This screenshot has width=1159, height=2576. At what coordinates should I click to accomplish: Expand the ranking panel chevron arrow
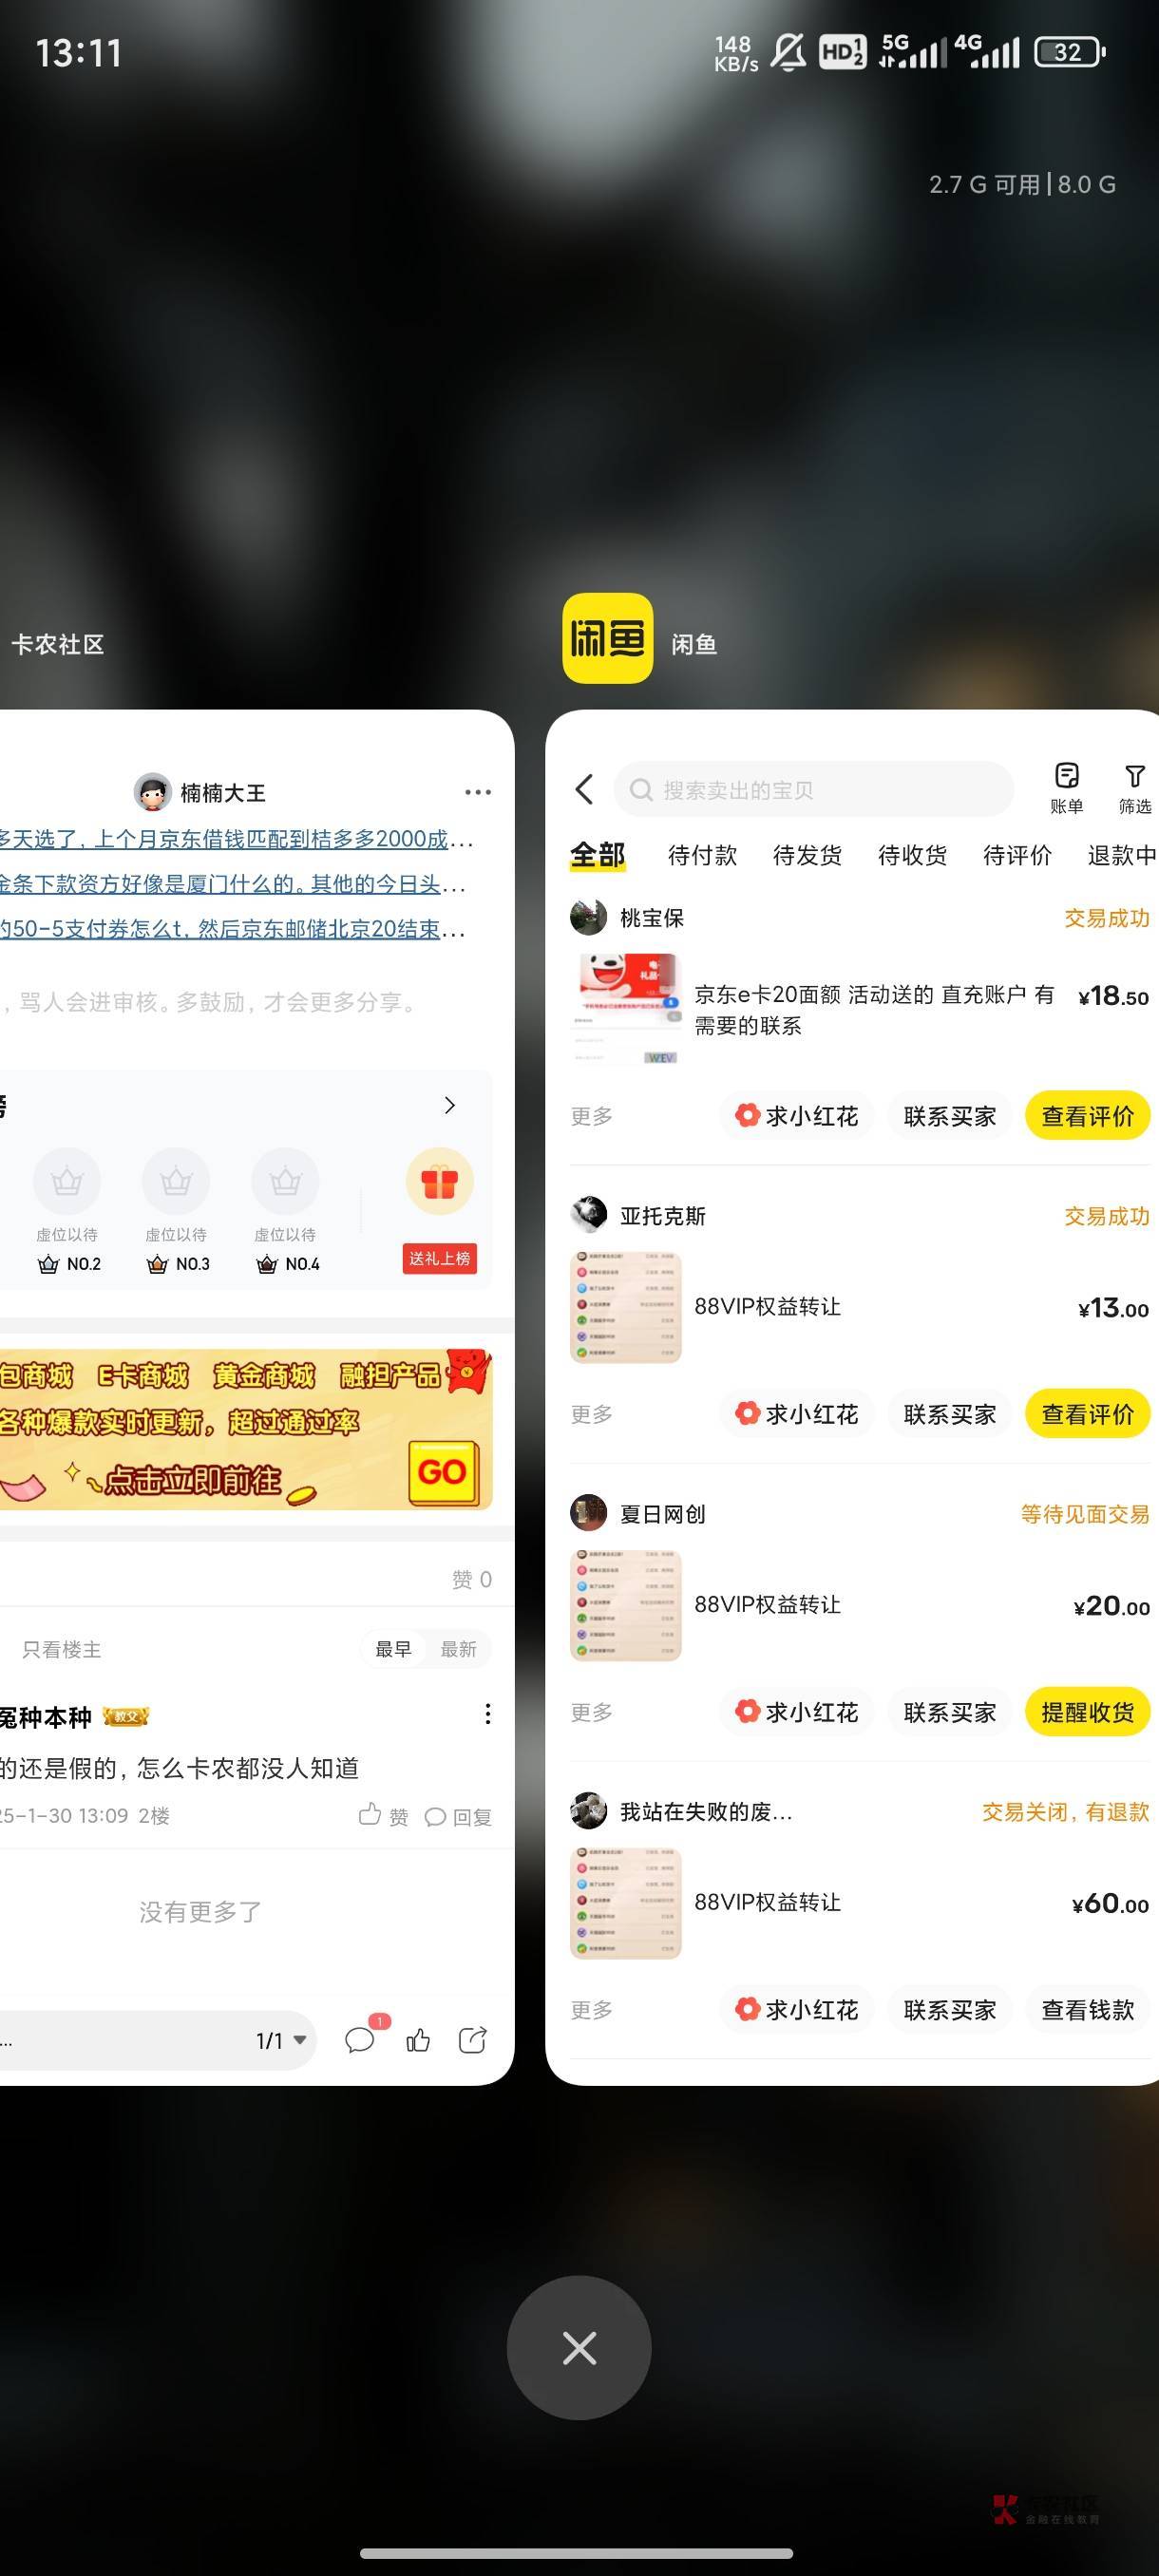pos(449,1105)
